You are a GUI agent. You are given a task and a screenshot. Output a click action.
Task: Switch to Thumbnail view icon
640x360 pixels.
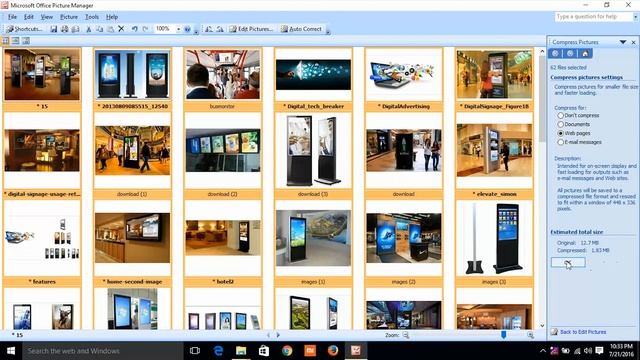(x=5, y=40)
